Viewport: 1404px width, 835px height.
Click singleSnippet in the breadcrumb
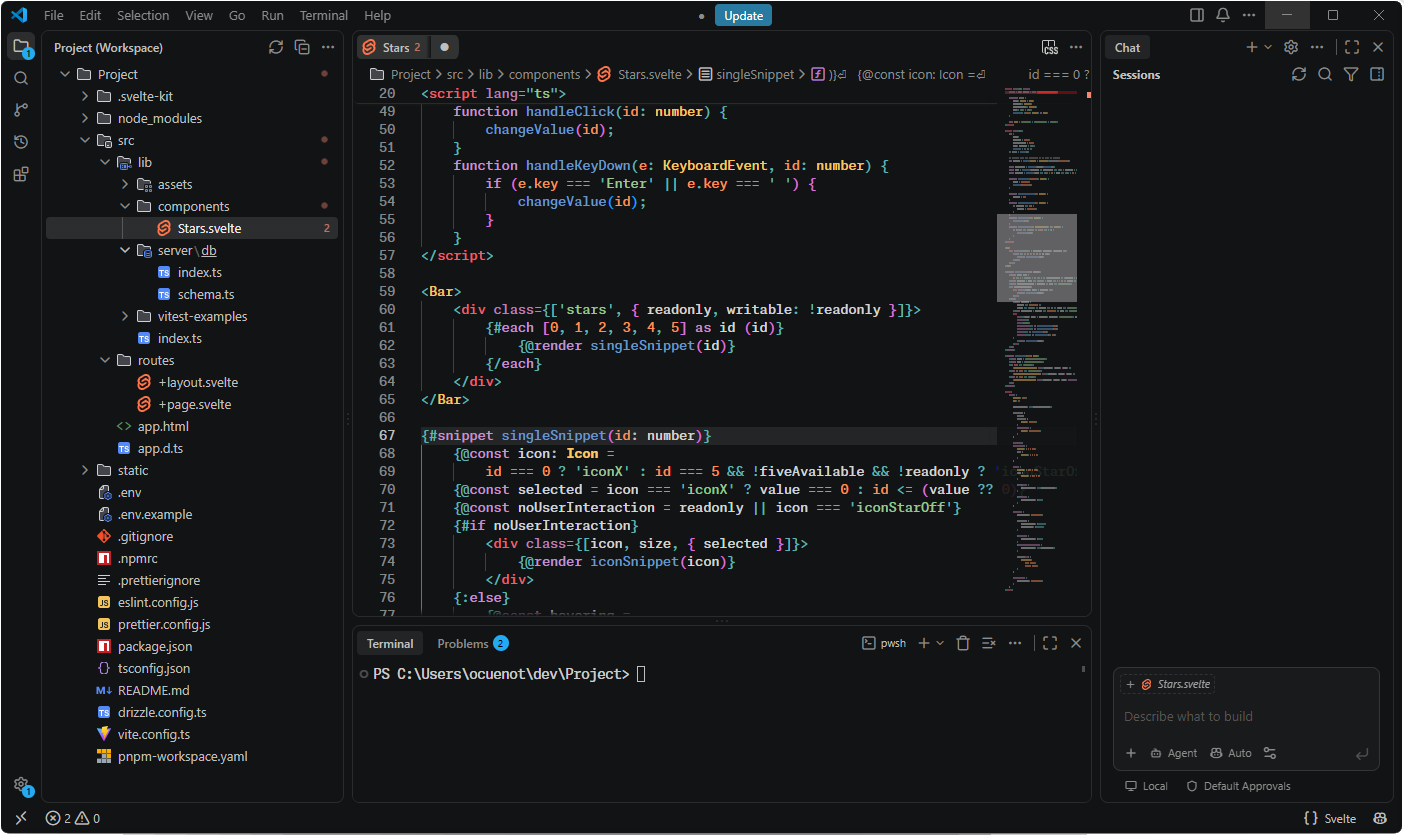point(755,74)
